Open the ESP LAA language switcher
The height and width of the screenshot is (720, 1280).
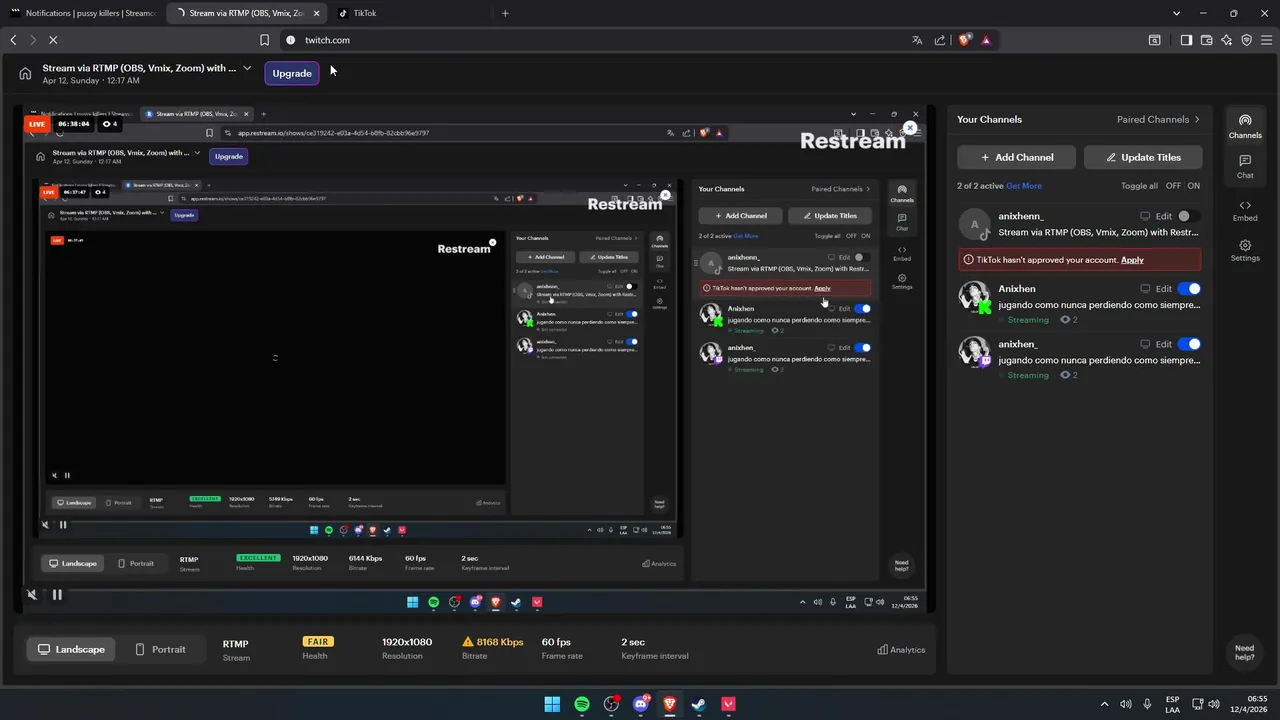click(x=1173, y=704)
